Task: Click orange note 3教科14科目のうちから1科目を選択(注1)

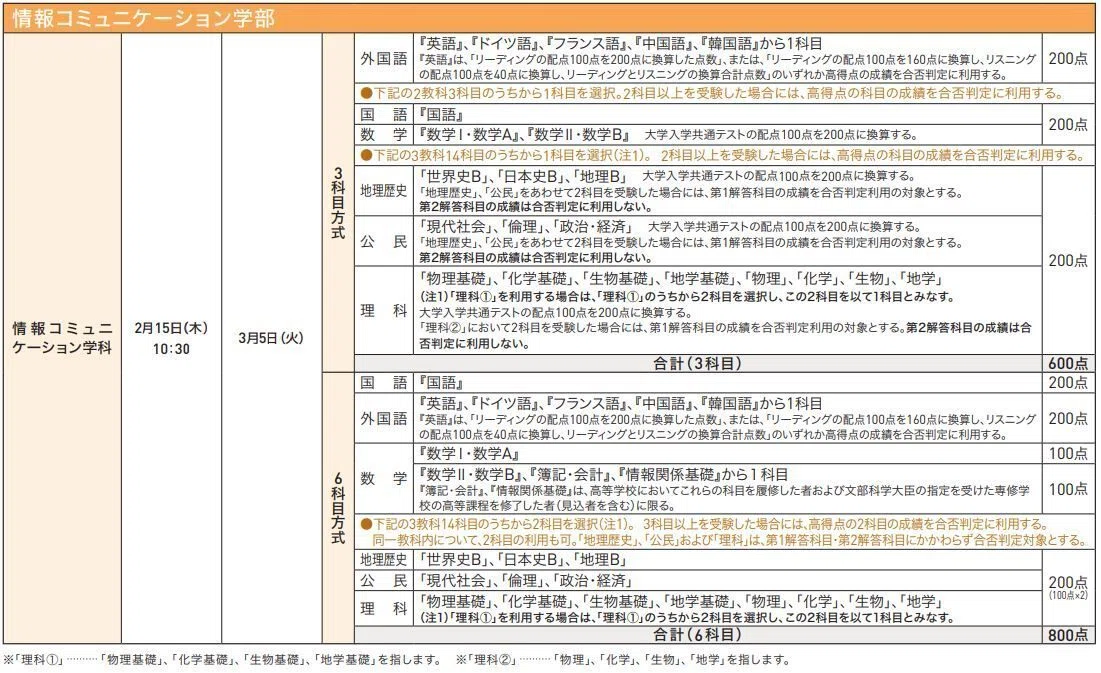Action: point(723,155)
